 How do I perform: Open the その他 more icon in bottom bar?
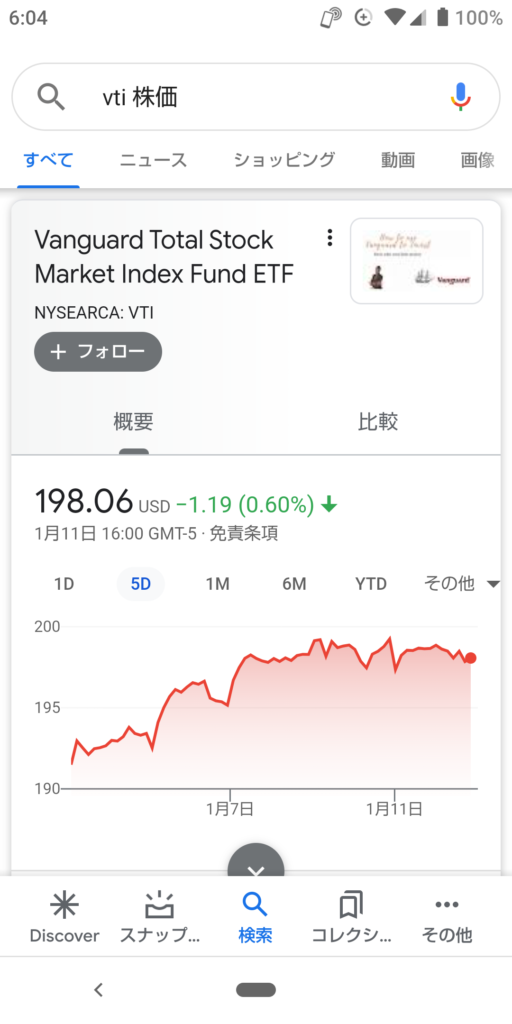[447, 904]
